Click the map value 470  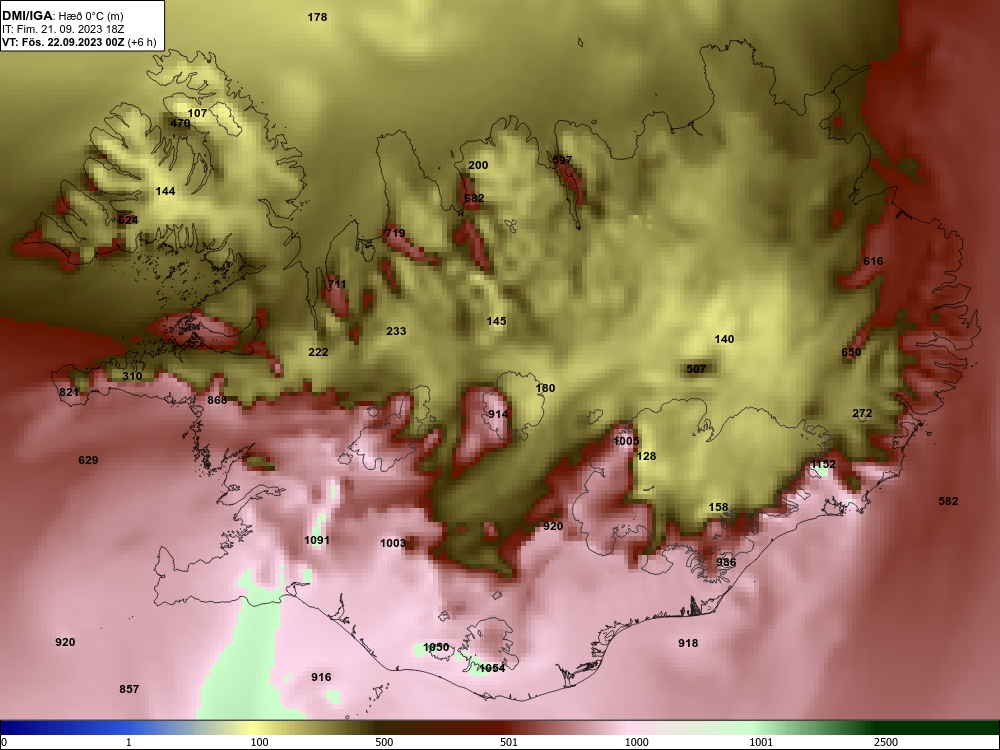[180, 123]
